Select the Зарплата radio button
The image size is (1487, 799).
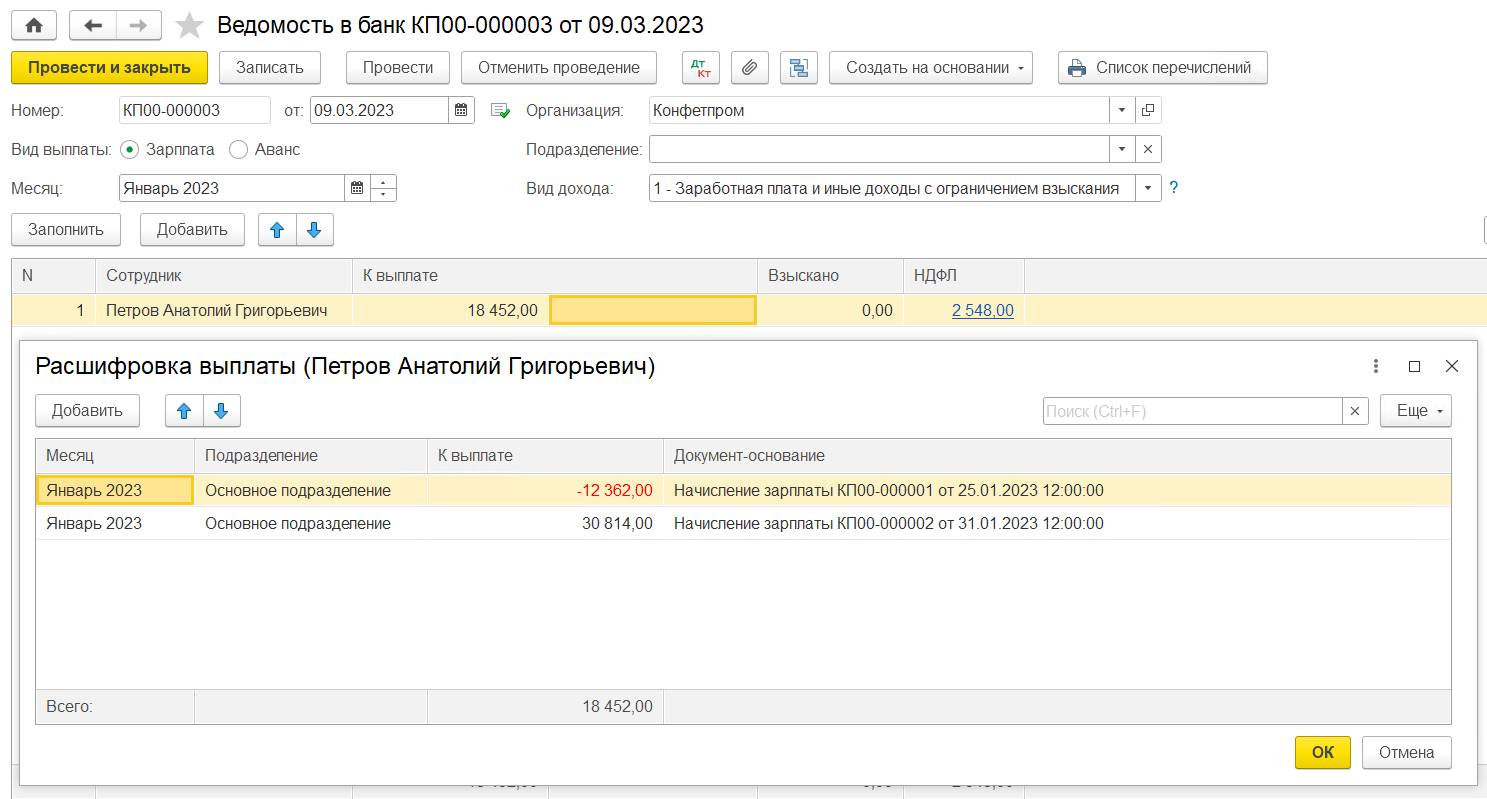pyautogui.click(x=129, y=149)
